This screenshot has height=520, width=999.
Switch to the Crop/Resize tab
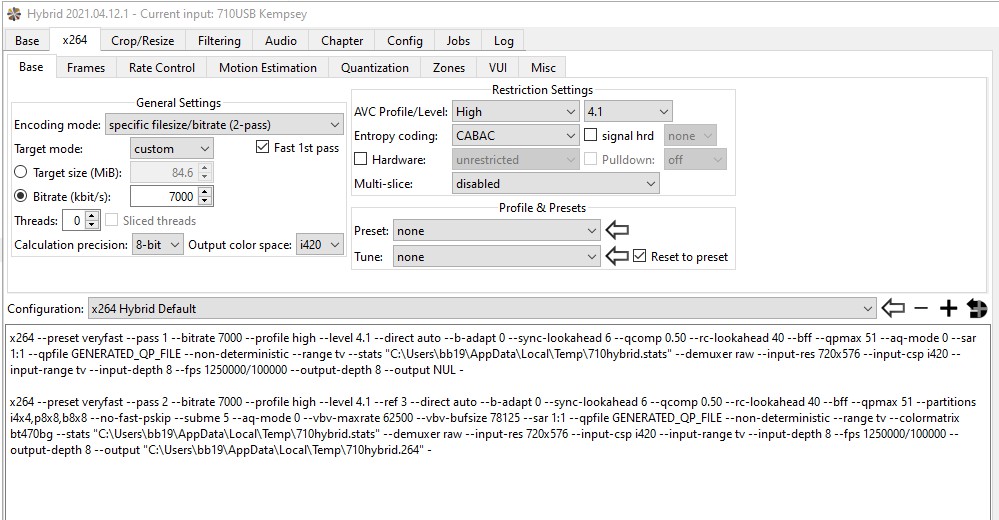tap(142, 41)
